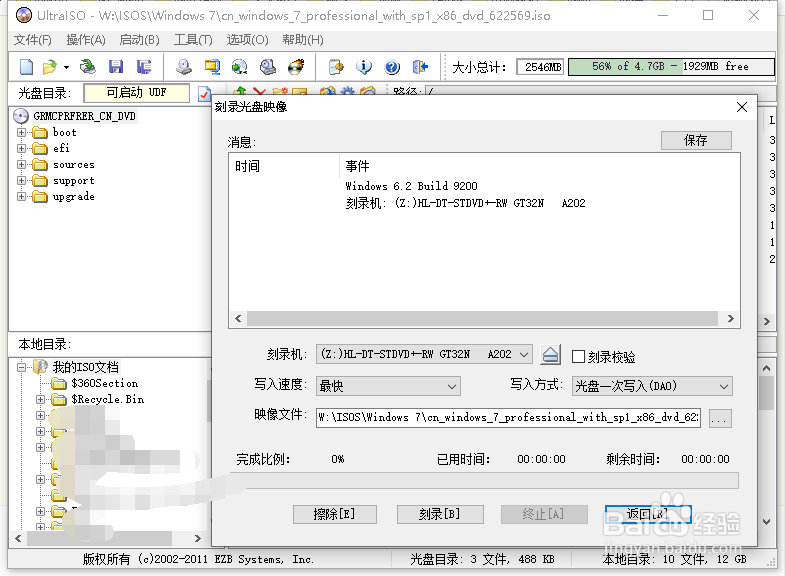Enable the 刻录校验 verify checkbox
The image size is (785, 576).
point(578,356)
